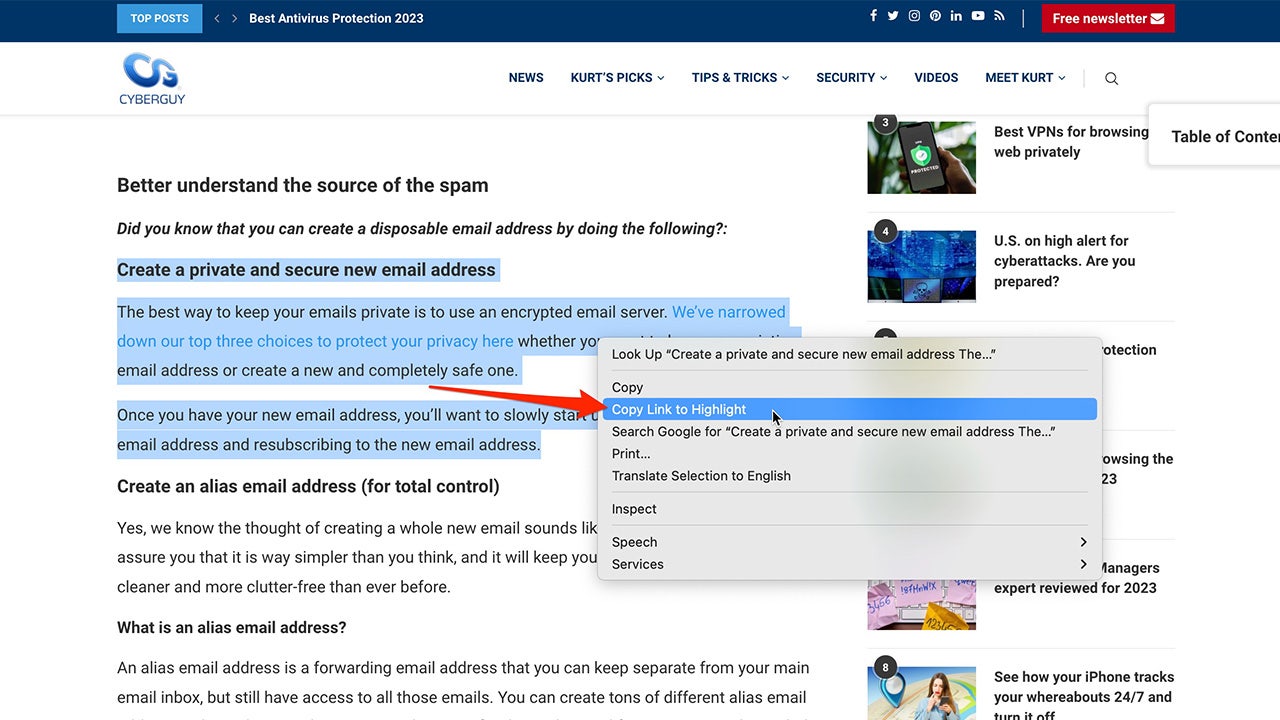Image resolution: width=1280 pixels, height=720 pixels.
Task: Click the 'Did you know' italic sentence
Action: [x=422, y=228]
